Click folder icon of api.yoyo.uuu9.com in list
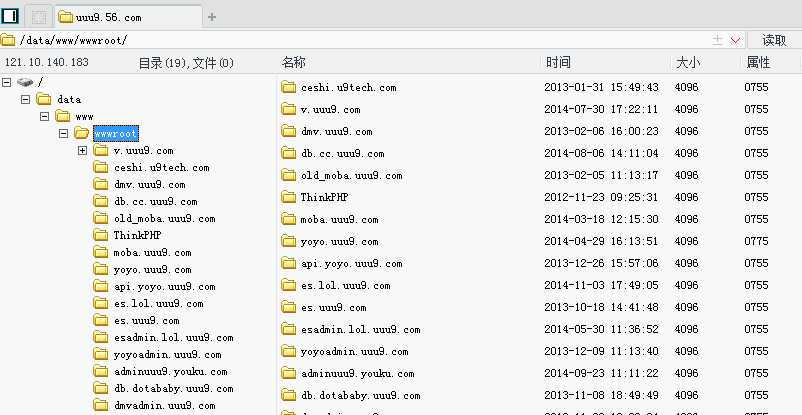Viewport: 802px width, 415px height. (x=288, y=263)
